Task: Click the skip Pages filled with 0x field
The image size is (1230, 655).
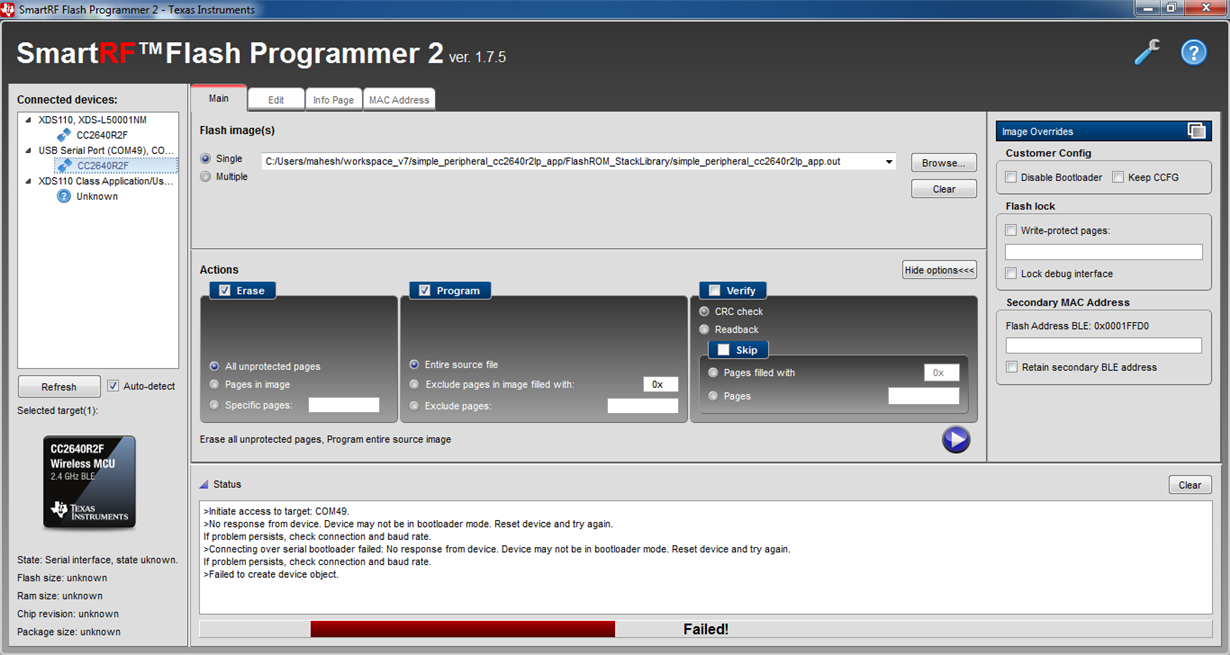Action: click(x=941, y=372)
